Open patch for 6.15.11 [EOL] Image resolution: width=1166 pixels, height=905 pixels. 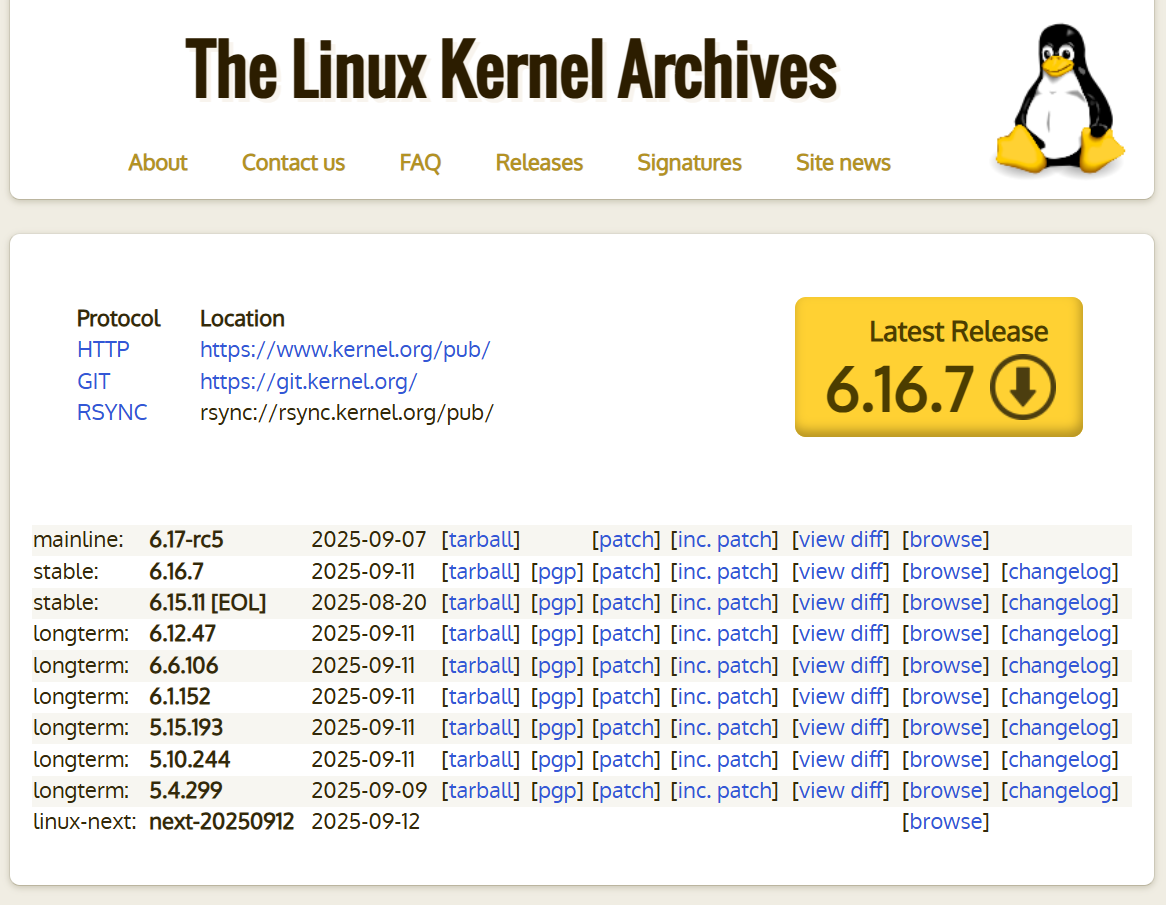click(x=626, y=603)
